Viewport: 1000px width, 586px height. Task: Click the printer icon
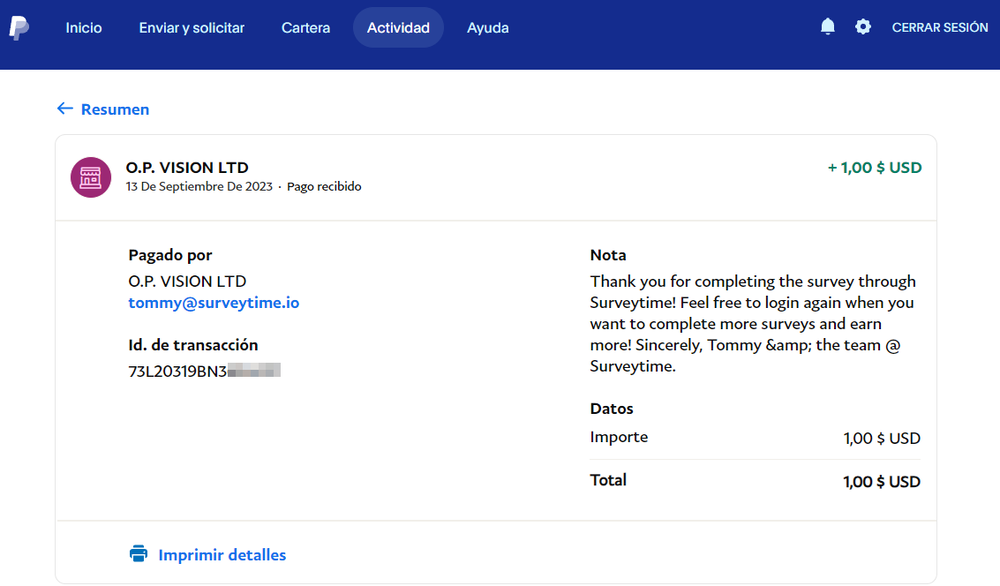pos(138,554)
